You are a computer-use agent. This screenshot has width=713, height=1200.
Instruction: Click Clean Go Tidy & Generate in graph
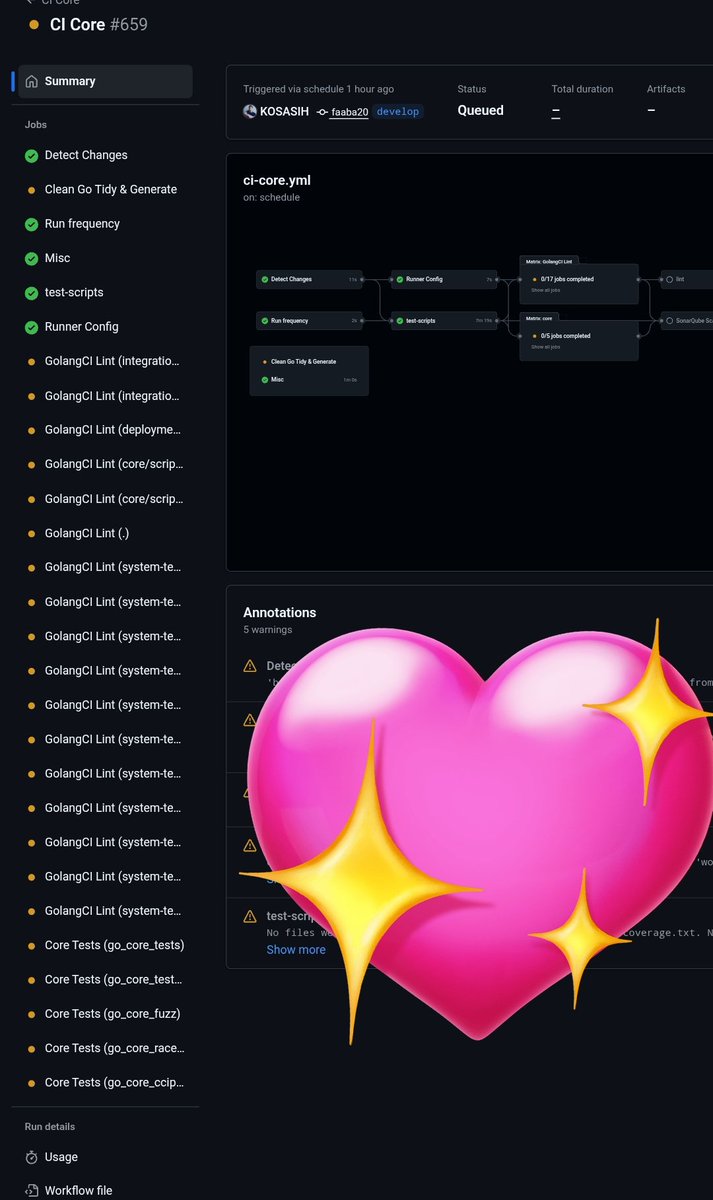(x=303, y=361)
